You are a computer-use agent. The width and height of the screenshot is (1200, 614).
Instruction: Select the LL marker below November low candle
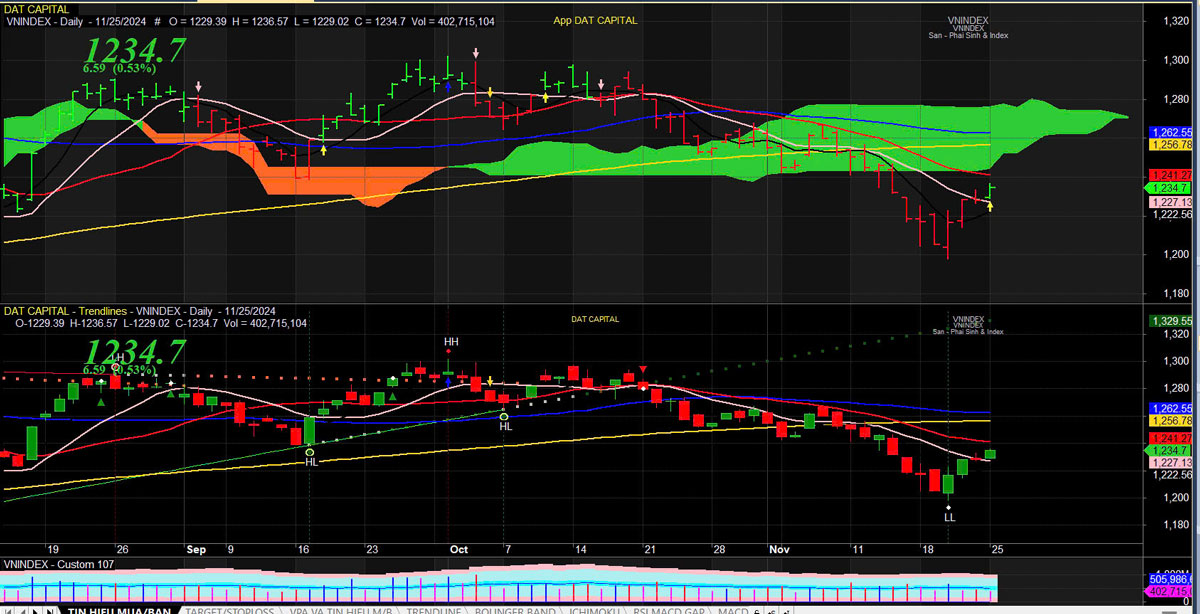(x=949, y=517)
